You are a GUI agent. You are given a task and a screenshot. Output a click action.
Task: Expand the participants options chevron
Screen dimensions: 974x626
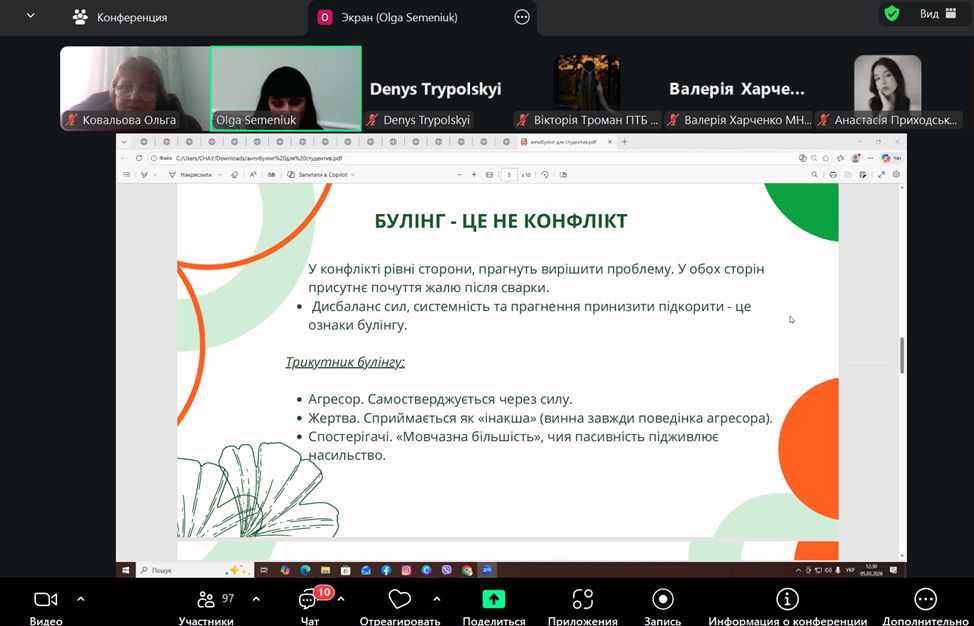click(256, 599)
